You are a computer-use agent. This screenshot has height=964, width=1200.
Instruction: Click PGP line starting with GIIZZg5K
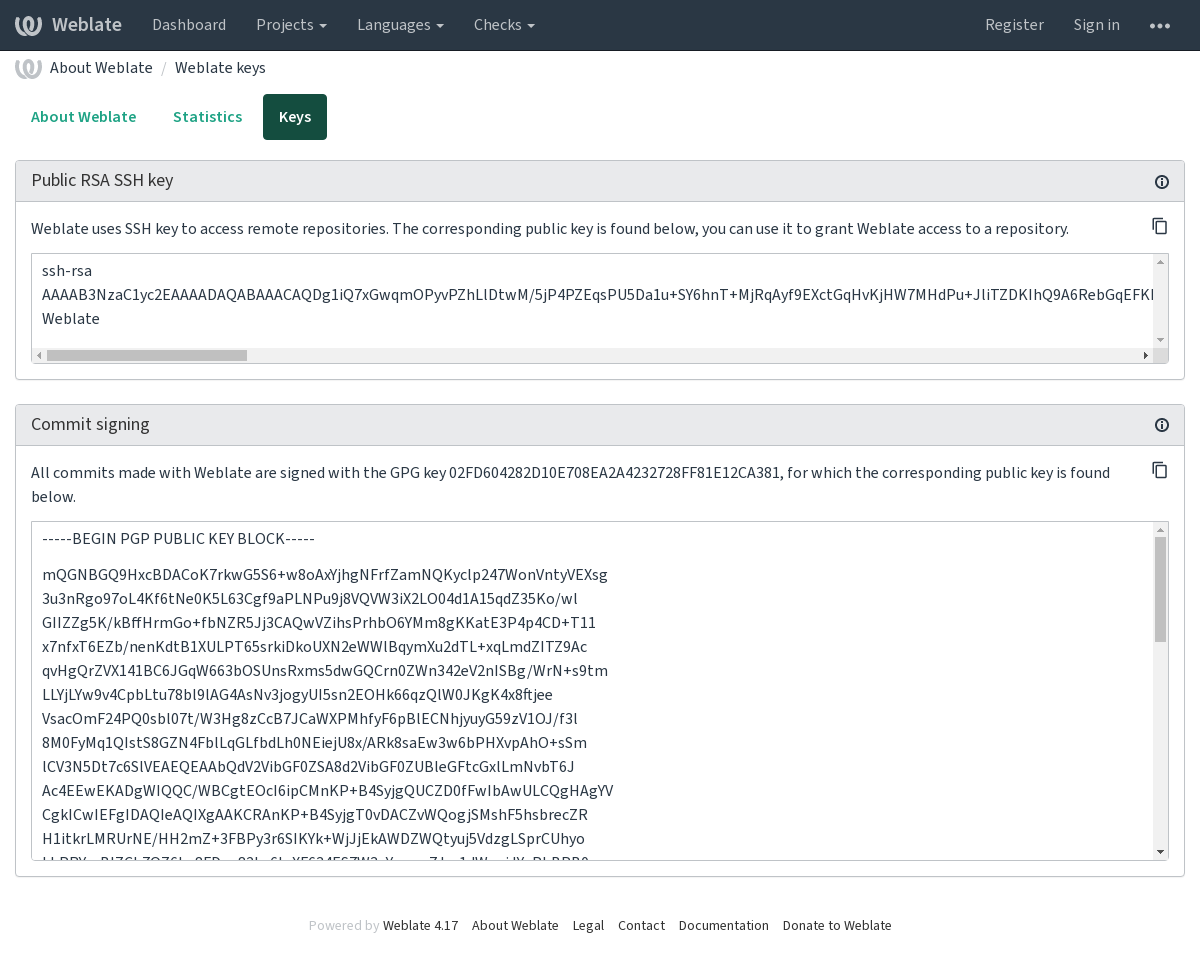(x=319, y=623)
